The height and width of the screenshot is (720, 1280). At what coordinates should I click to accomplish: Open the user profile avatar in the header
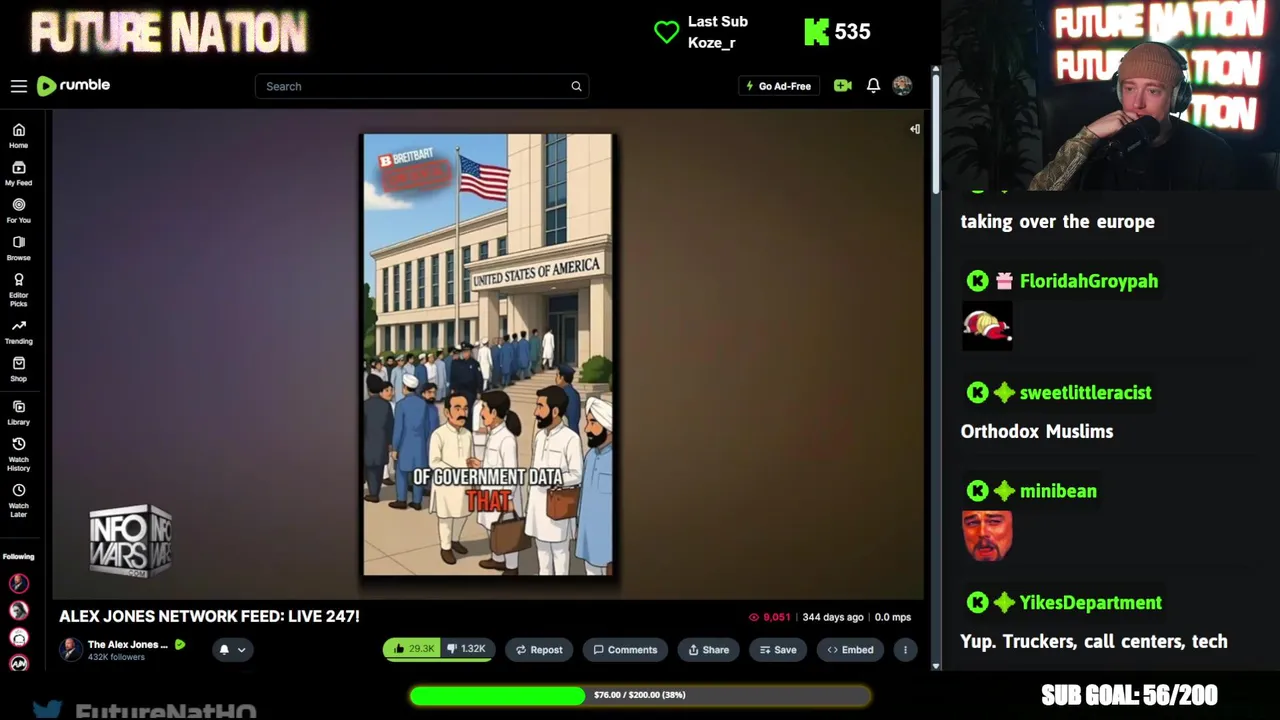tap(902, 86)
